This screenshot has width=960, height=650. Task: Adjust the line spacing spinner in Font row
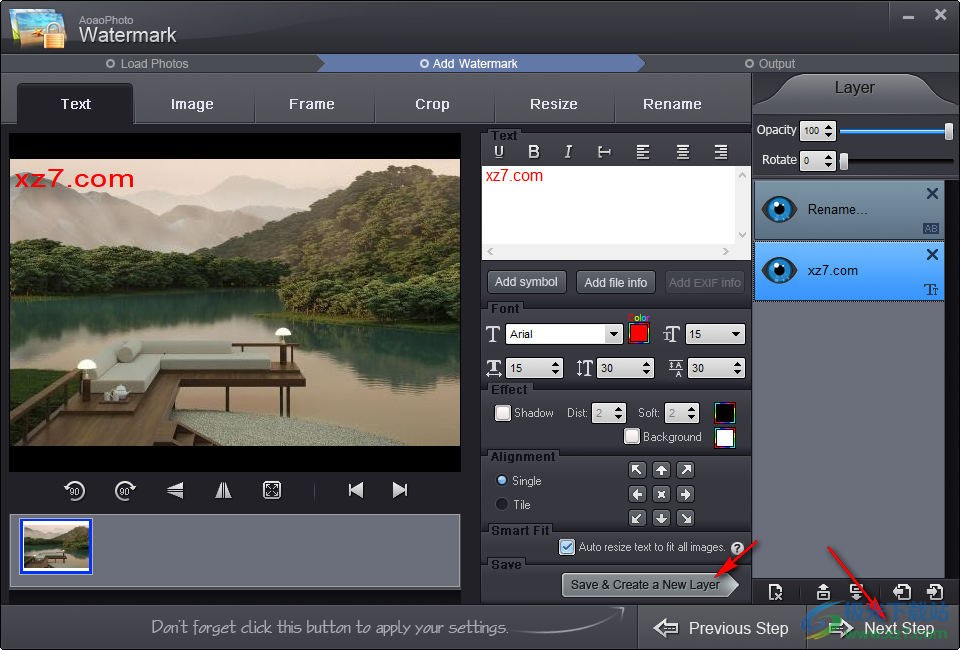(x=647, y=368)
